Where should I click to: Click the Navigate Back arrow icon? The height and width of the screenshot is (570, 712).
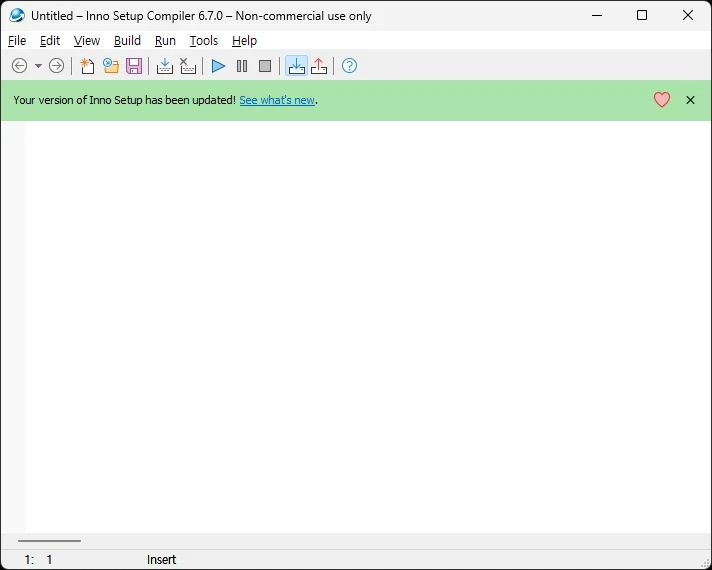point(19,66)
